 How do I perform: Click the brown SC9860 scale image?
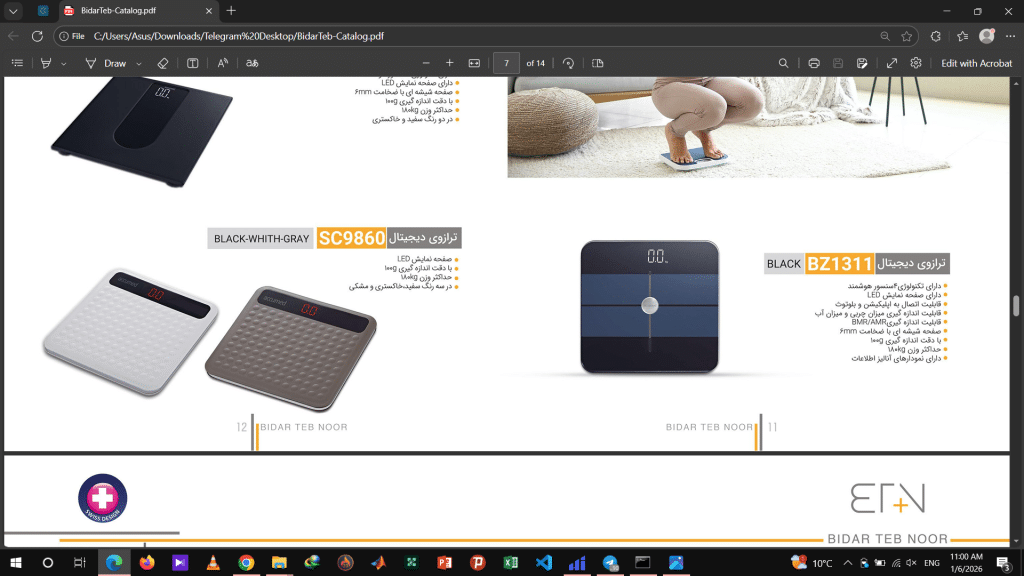291,348
